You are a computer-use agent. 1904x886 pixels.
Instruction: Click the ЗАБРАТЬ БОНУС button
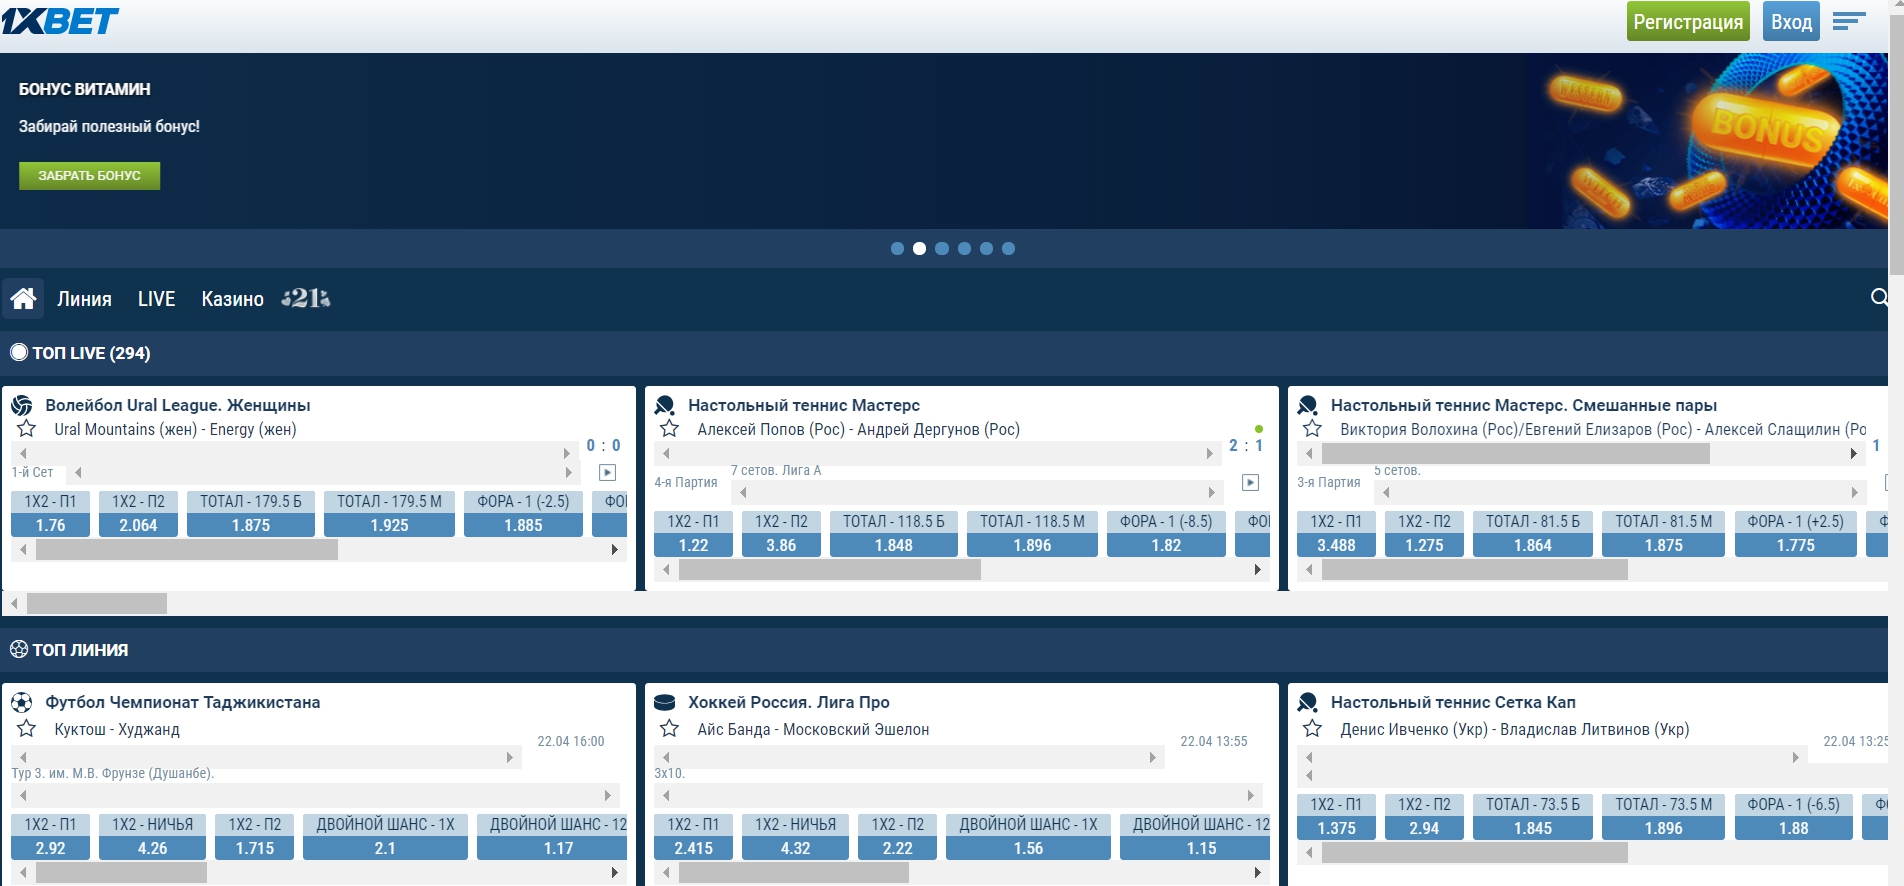(89, 175)
